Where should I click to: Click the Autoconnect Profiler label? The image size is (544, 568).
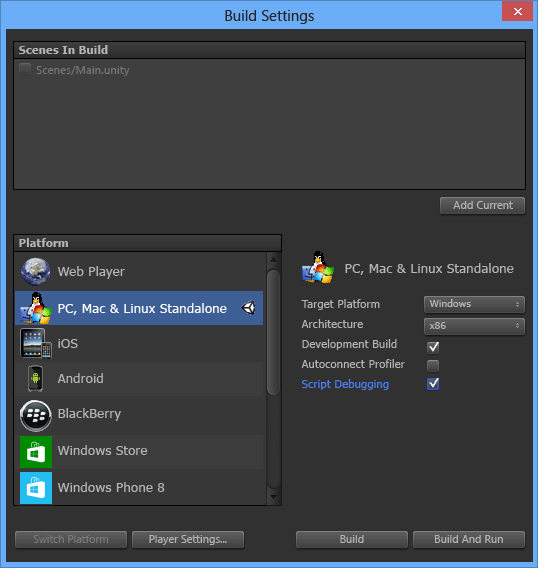(353, 364)
